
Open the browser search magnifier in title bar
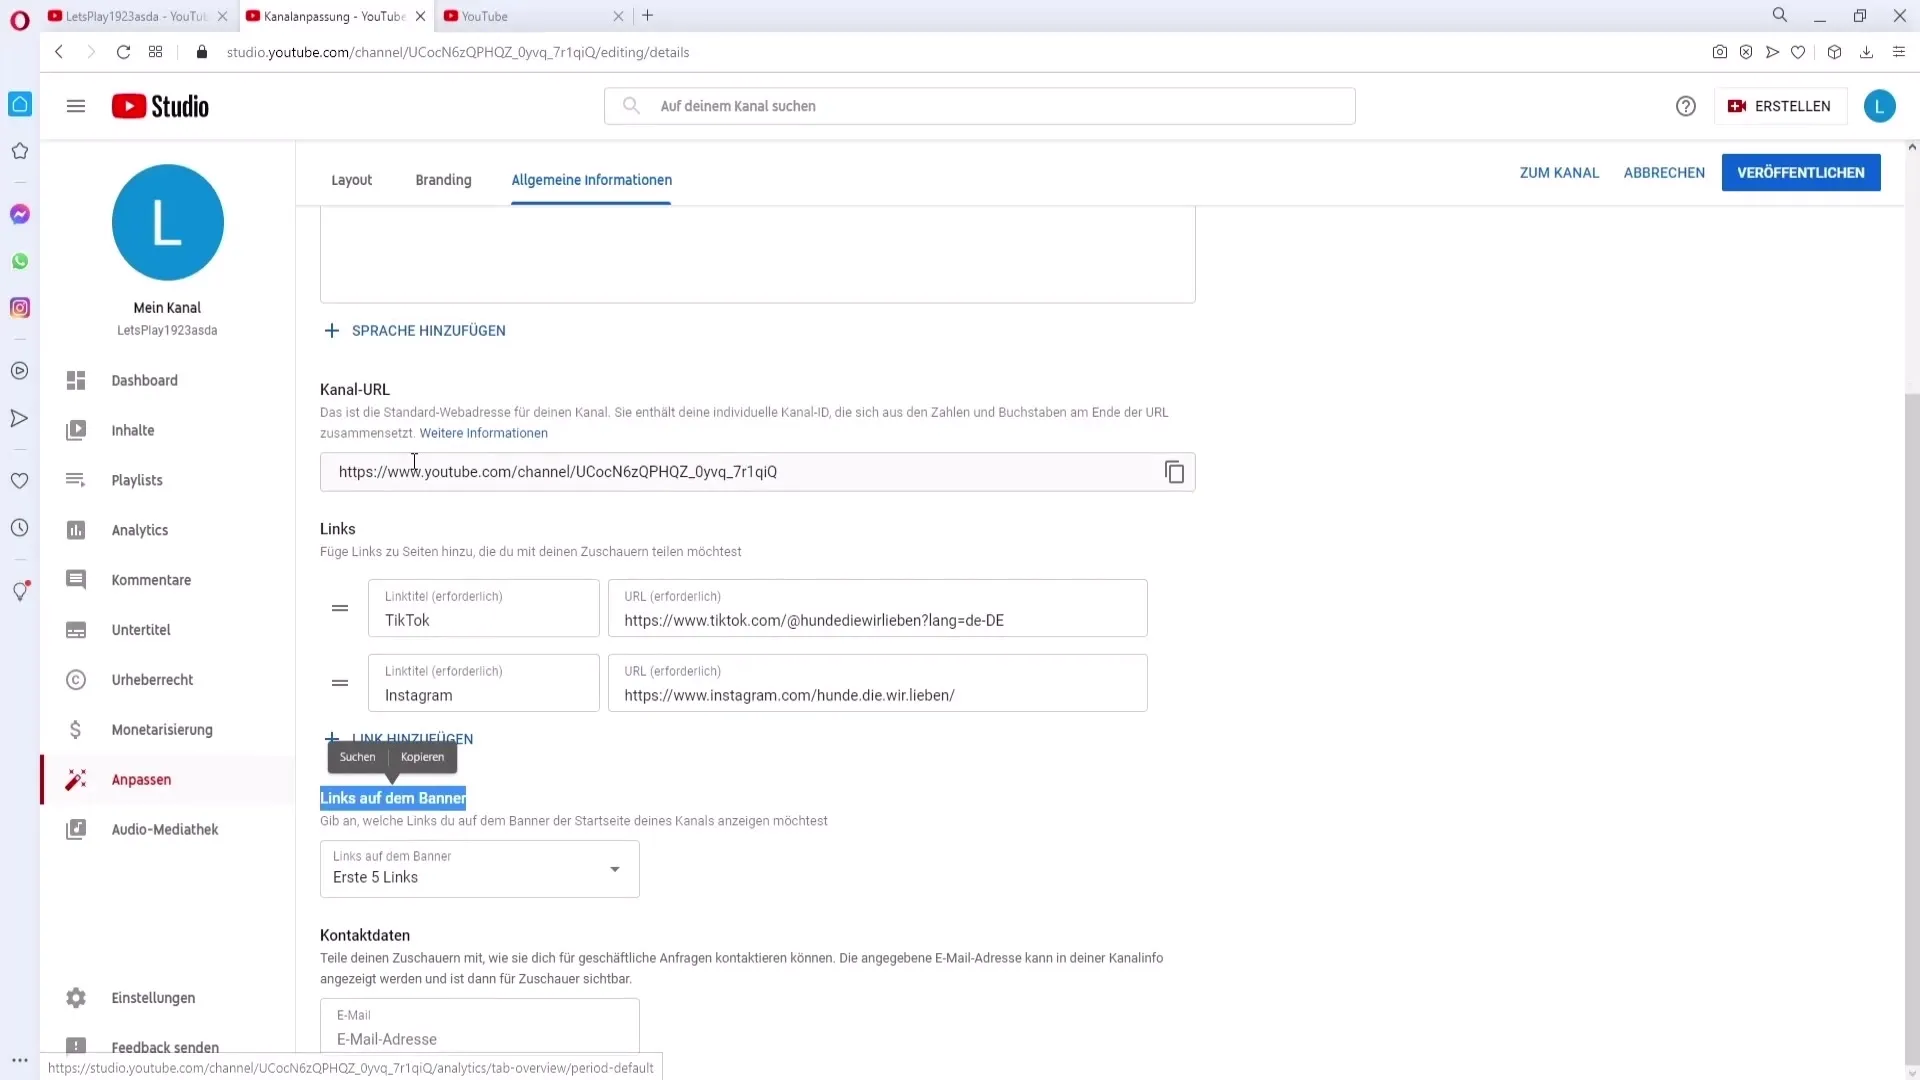1779,15
